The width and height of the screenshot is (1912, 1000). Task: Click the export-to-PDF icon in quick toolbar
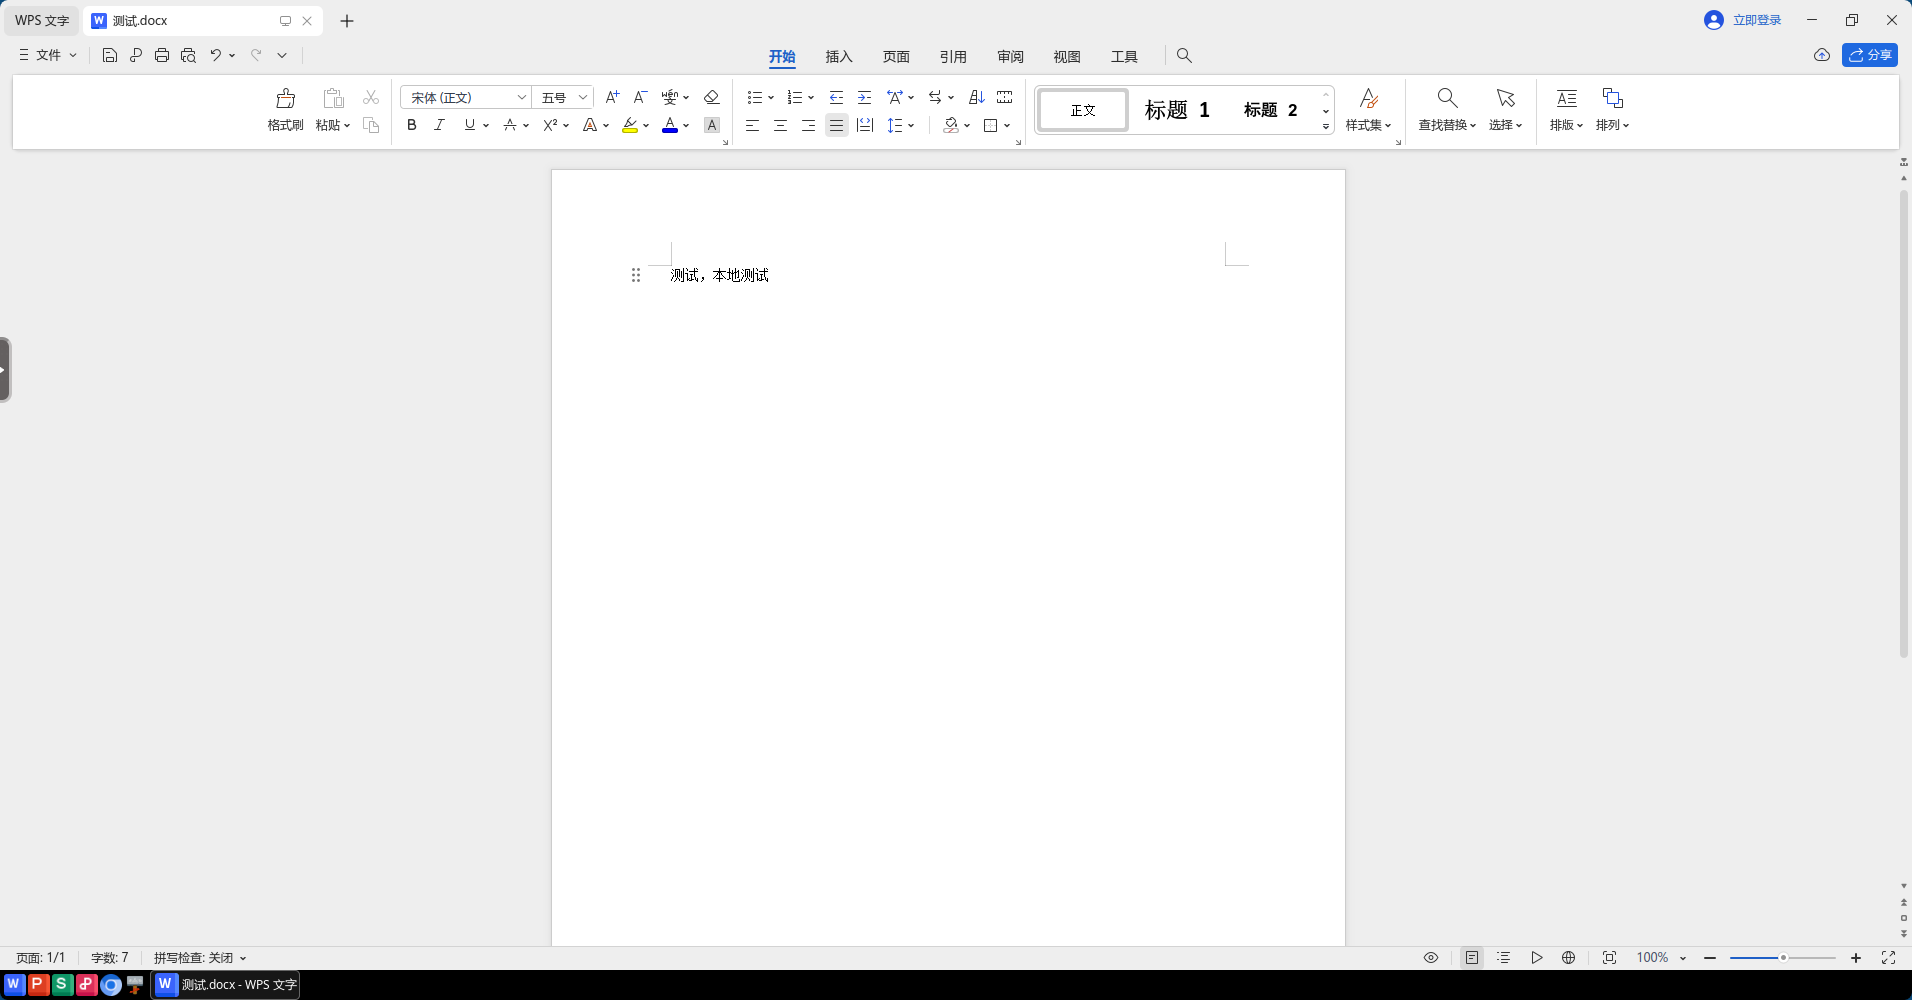pyautogui.click(x=136, y=55)
